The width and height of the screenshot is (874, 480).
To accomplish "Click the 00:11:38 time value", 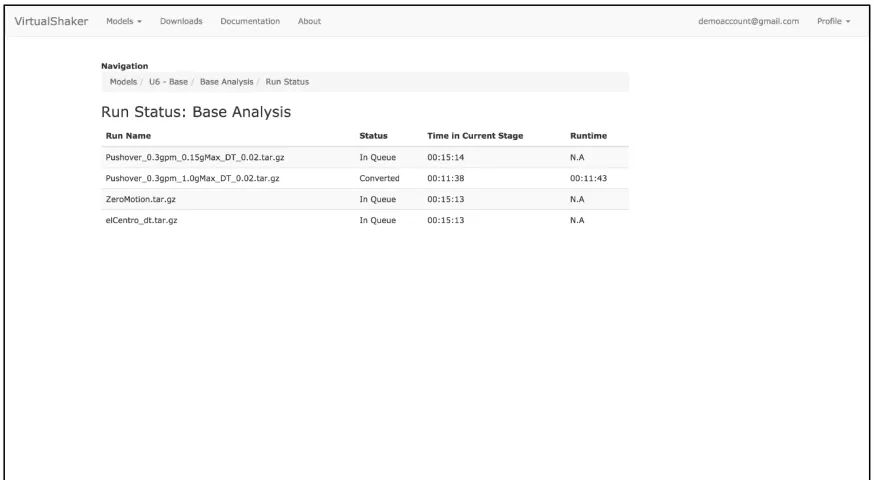I will click(x=445, y=178).
